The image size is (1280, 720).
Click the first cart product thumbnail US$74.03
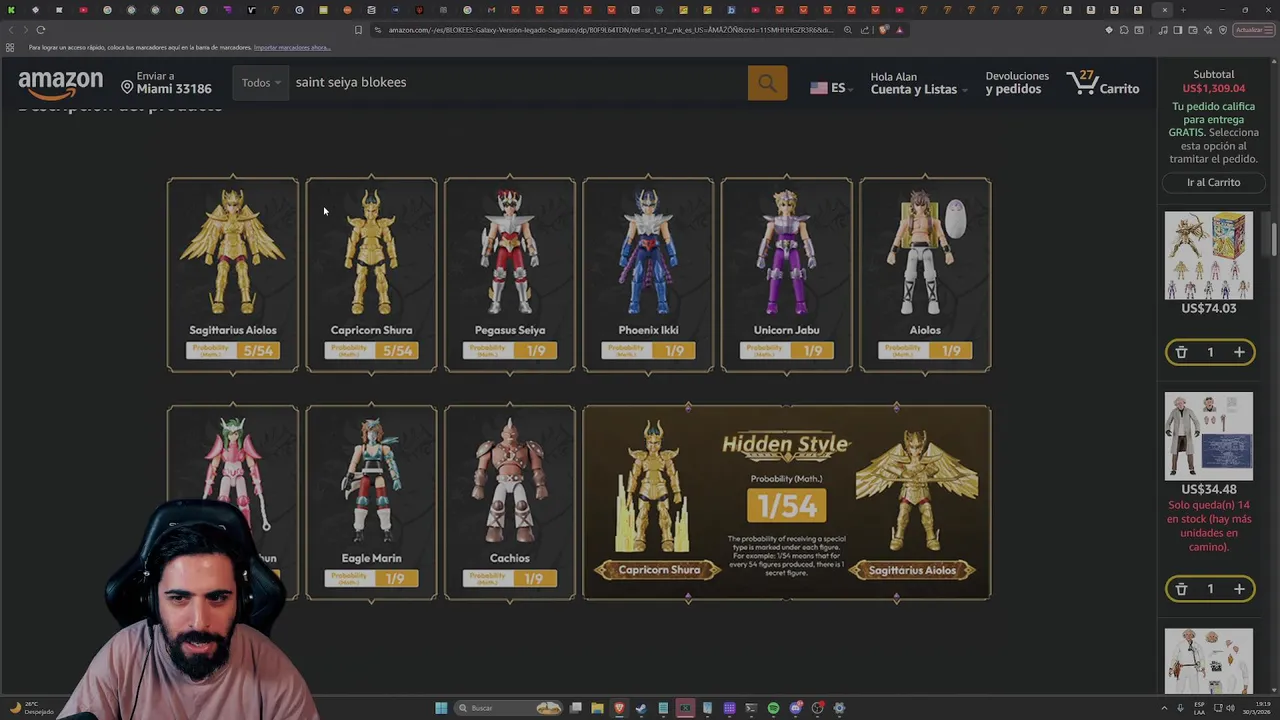(x=1208, y=255)
